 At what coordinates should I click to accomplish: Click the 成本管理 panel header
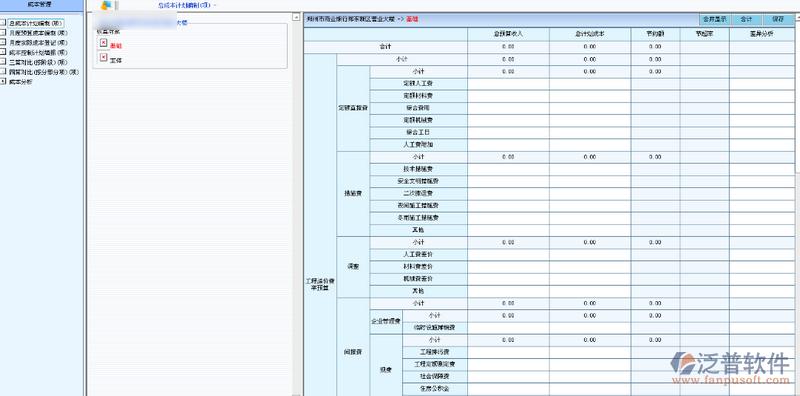click(42, 4)
